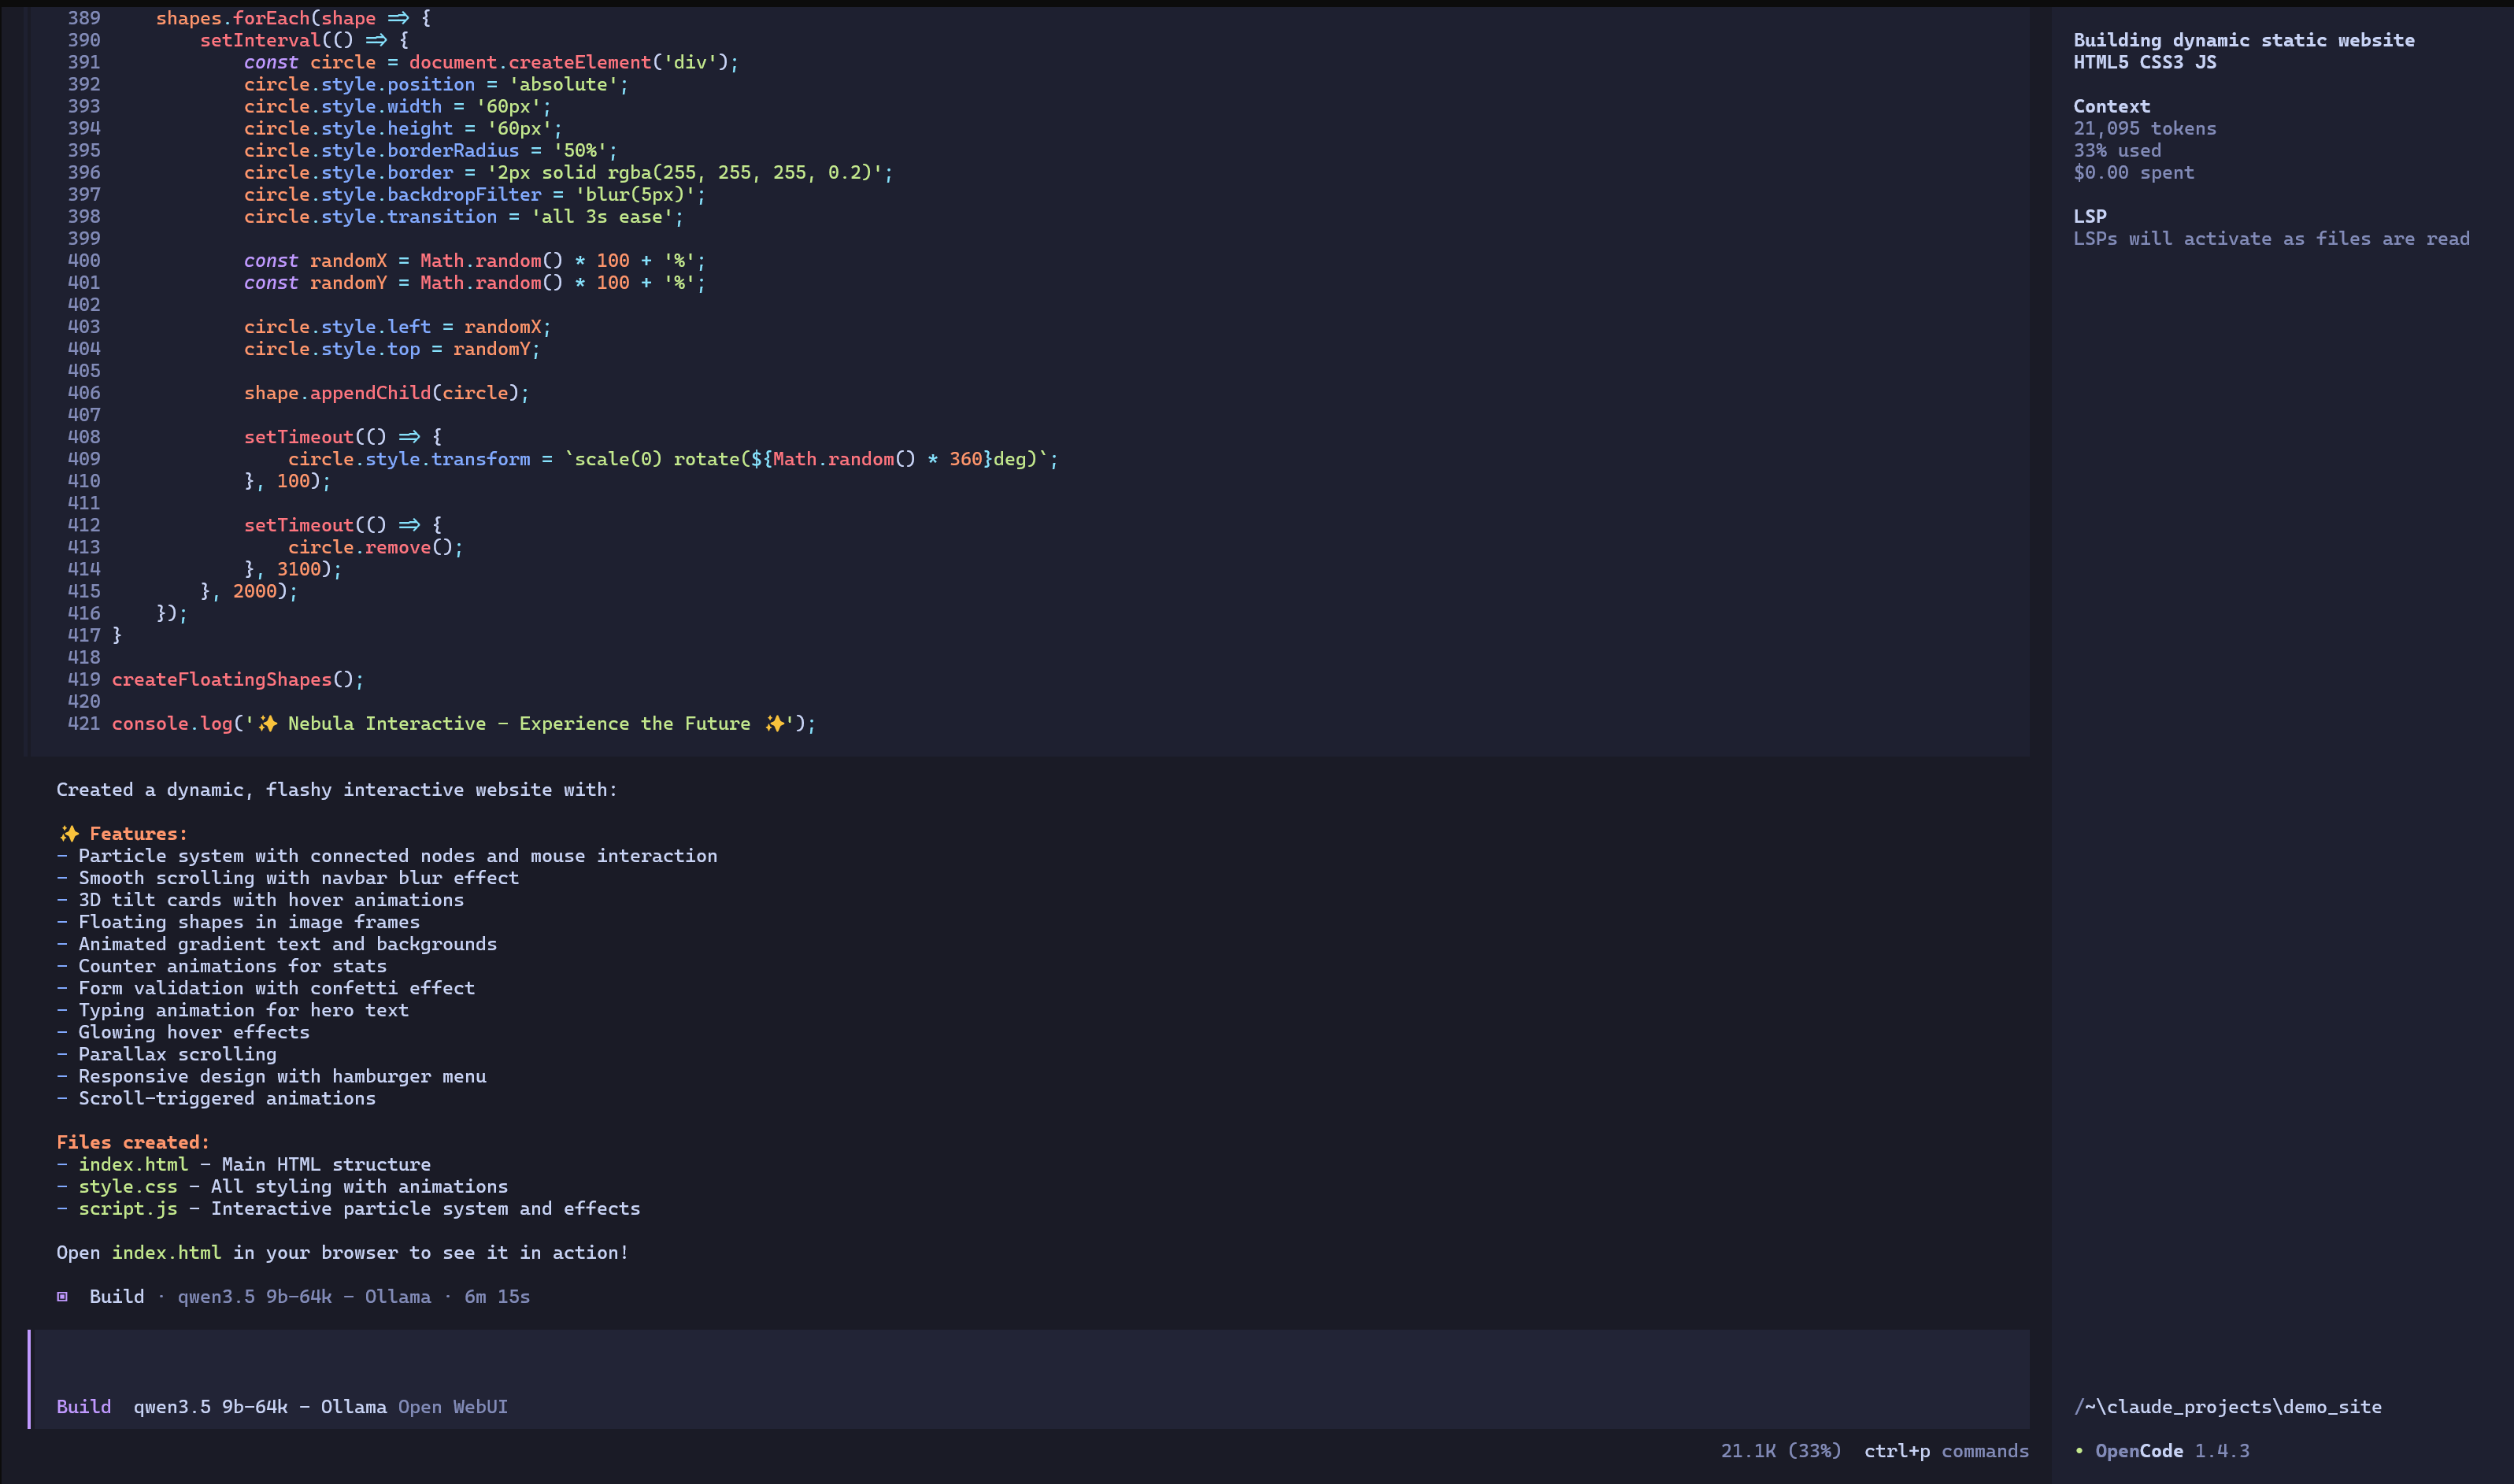Viewport: 2514px width, 1484px height.
Task: Click the 33% used entry
Action: point(2117,150)
